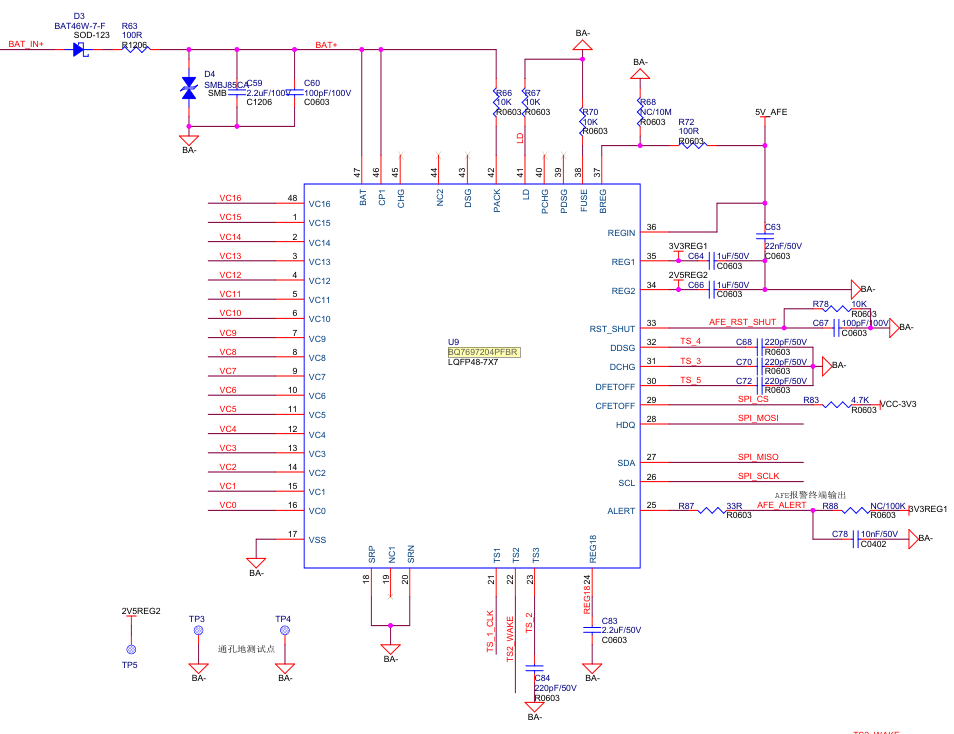Viewport: 954px width, 734px height.
Task: Click BA- ground symbol under VSS pin
Action: (x=256, y=563)
